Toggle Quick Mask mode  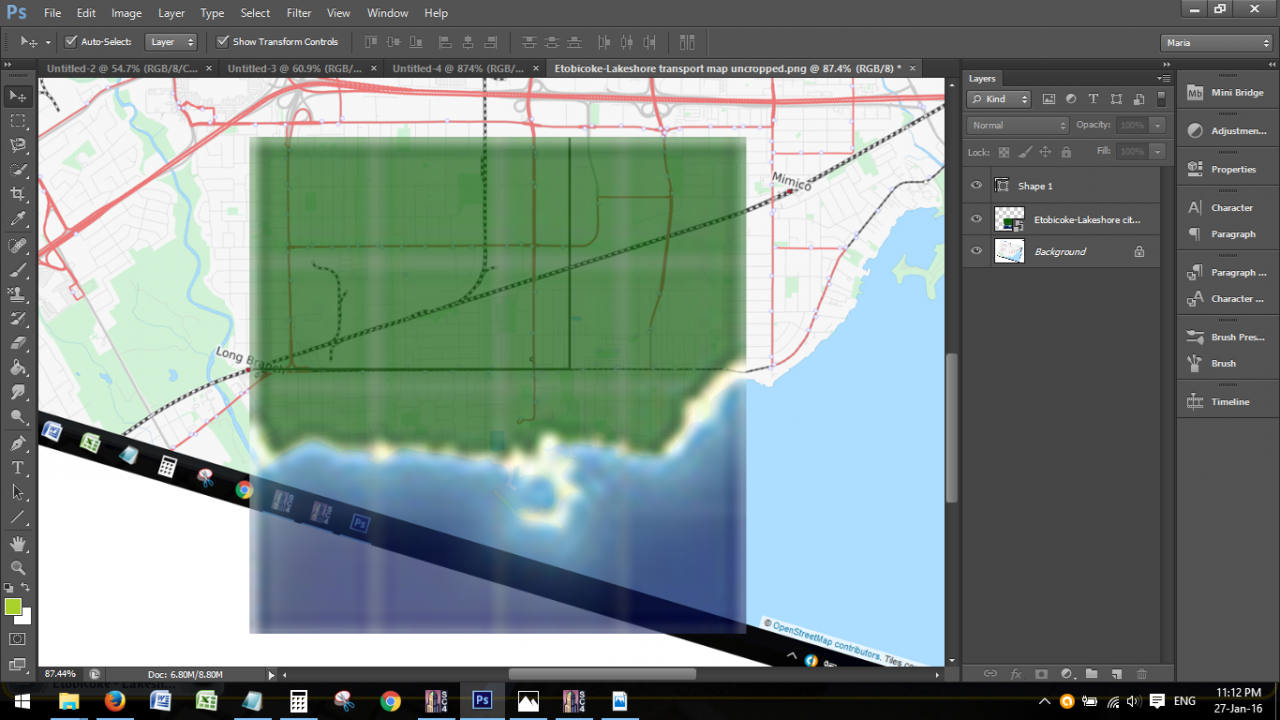click(x=18, y=639)
